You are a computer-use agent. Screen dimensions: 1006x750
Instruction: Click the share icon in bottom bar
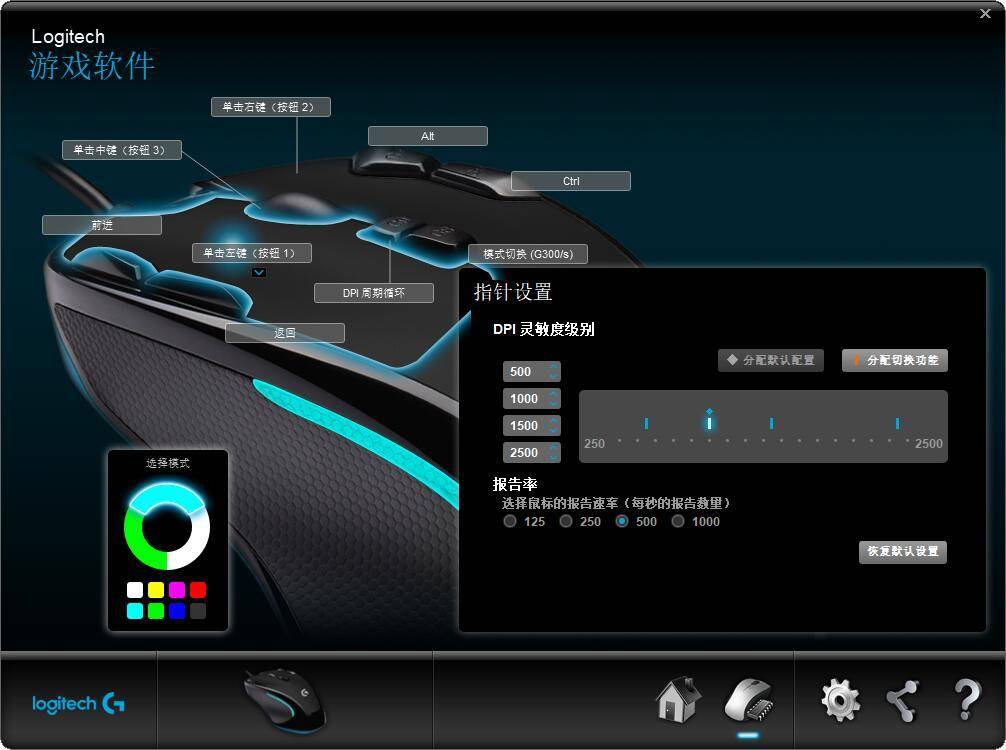(902, 701)
